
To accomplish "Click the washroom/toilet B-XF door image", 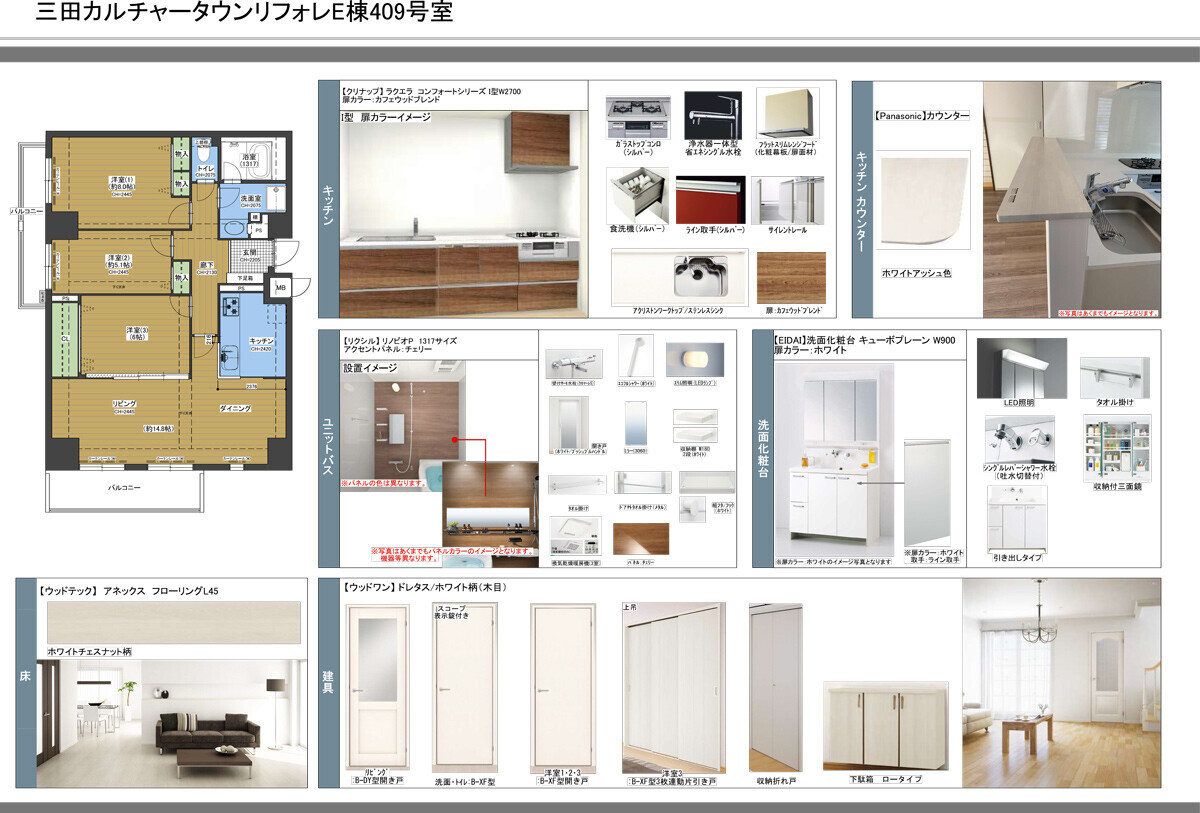I will tap(465, 687).
